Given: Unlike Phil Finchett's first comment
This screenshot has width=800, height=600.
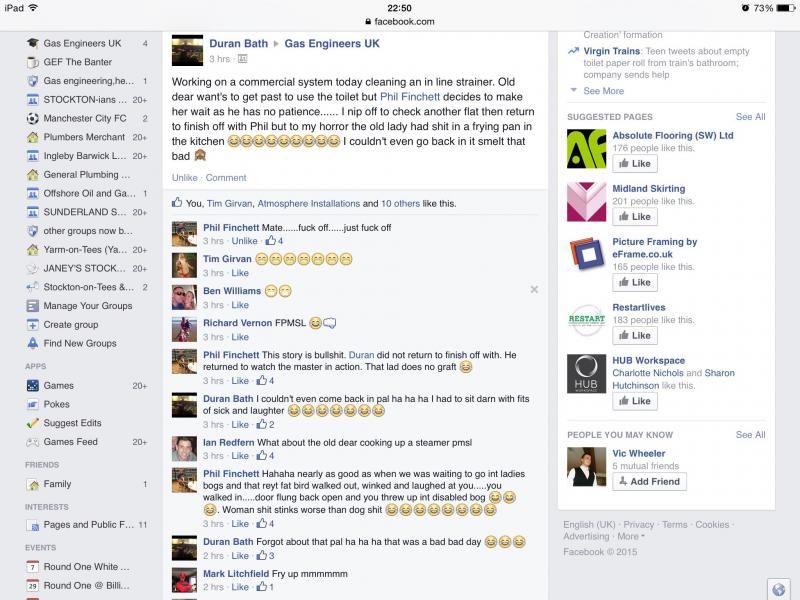Looking at the screenshot, I should [244, 241].
